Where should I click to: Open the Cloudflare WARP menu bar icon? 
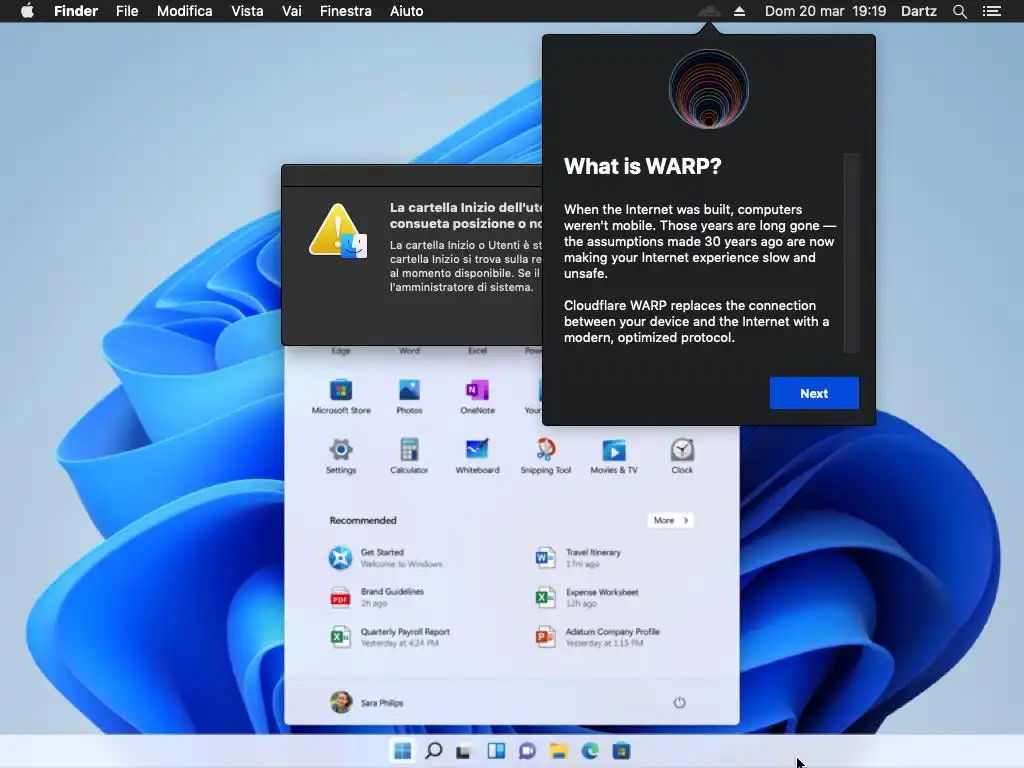[709, 11]
